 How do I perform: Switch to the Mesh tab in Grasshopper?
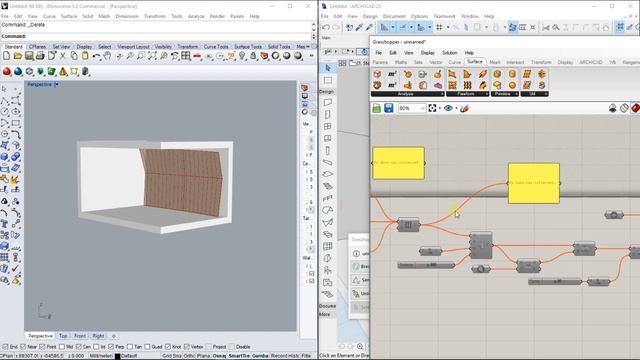click(x=495, y=62)
